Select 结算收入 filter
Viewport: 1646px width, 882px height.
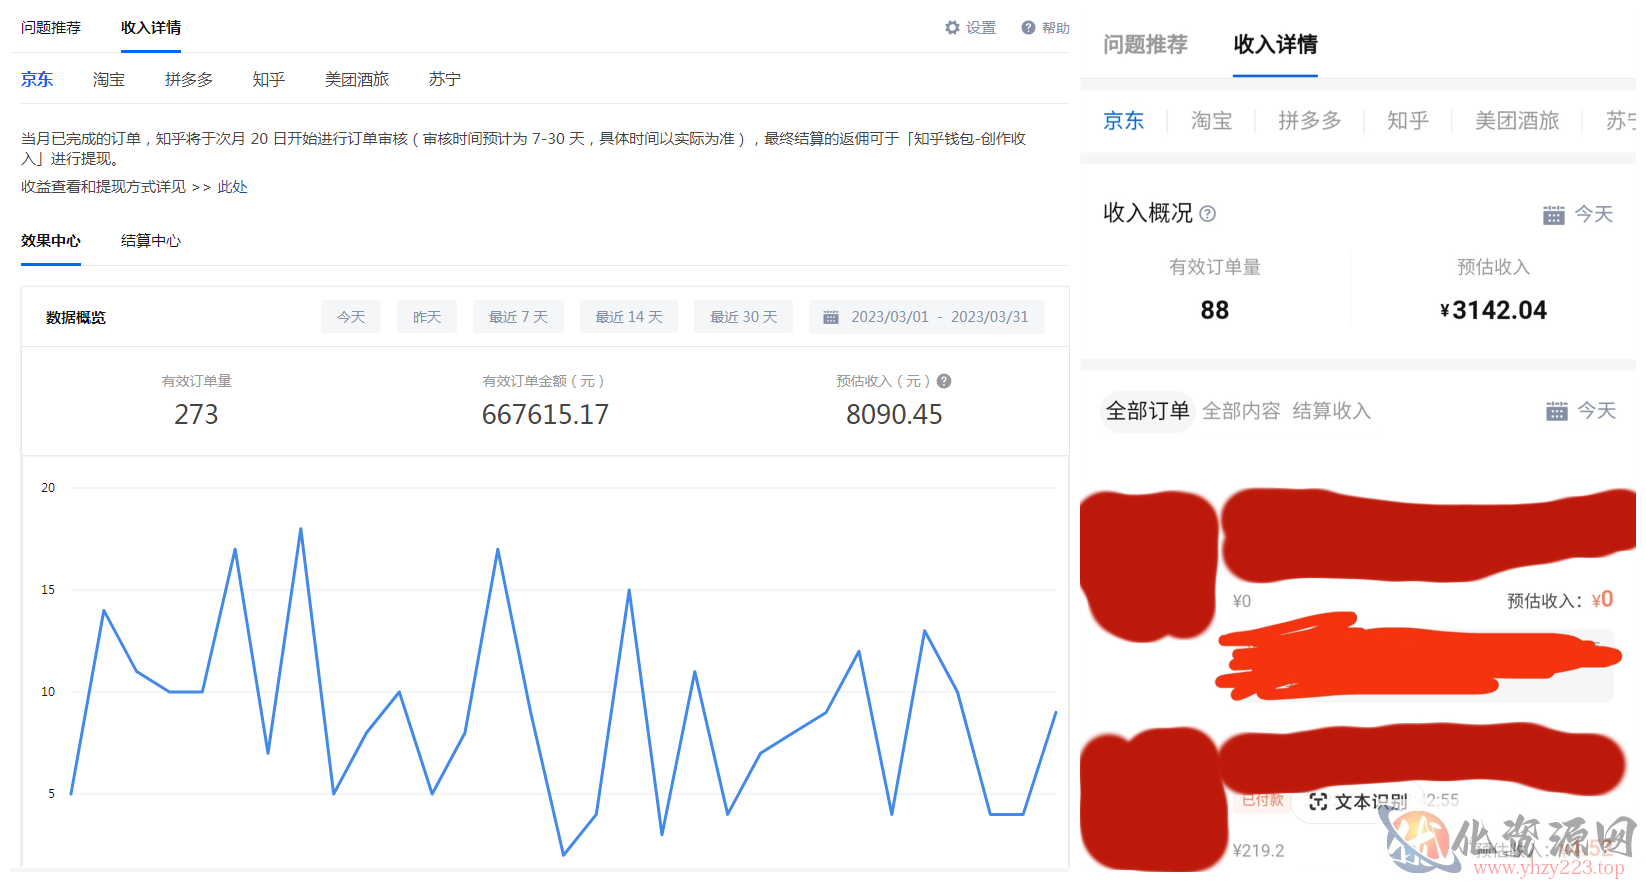coord(1332,411)
